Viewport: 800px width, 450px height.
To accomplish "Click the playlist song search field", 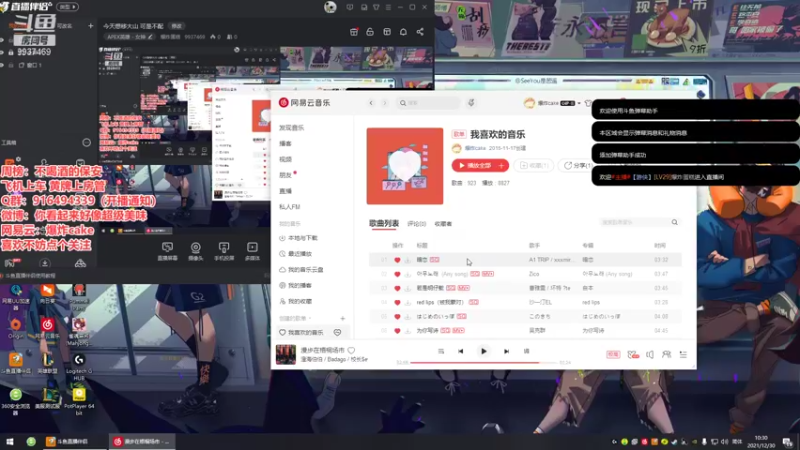I will coord(634,222).
